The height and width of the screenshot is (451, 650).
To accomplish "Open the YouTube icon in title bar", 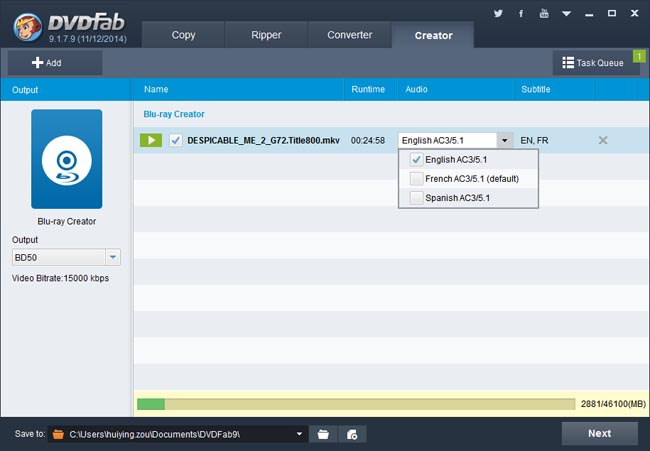I will pos(544,14).
